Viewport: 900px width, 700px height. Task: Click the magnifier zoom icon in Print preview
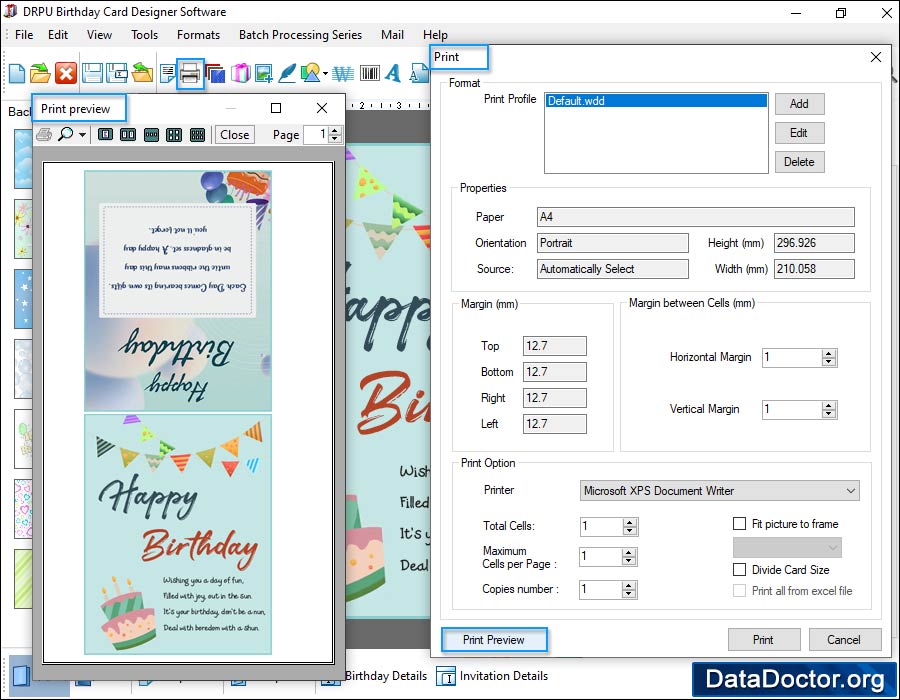(x=66, y=134)
